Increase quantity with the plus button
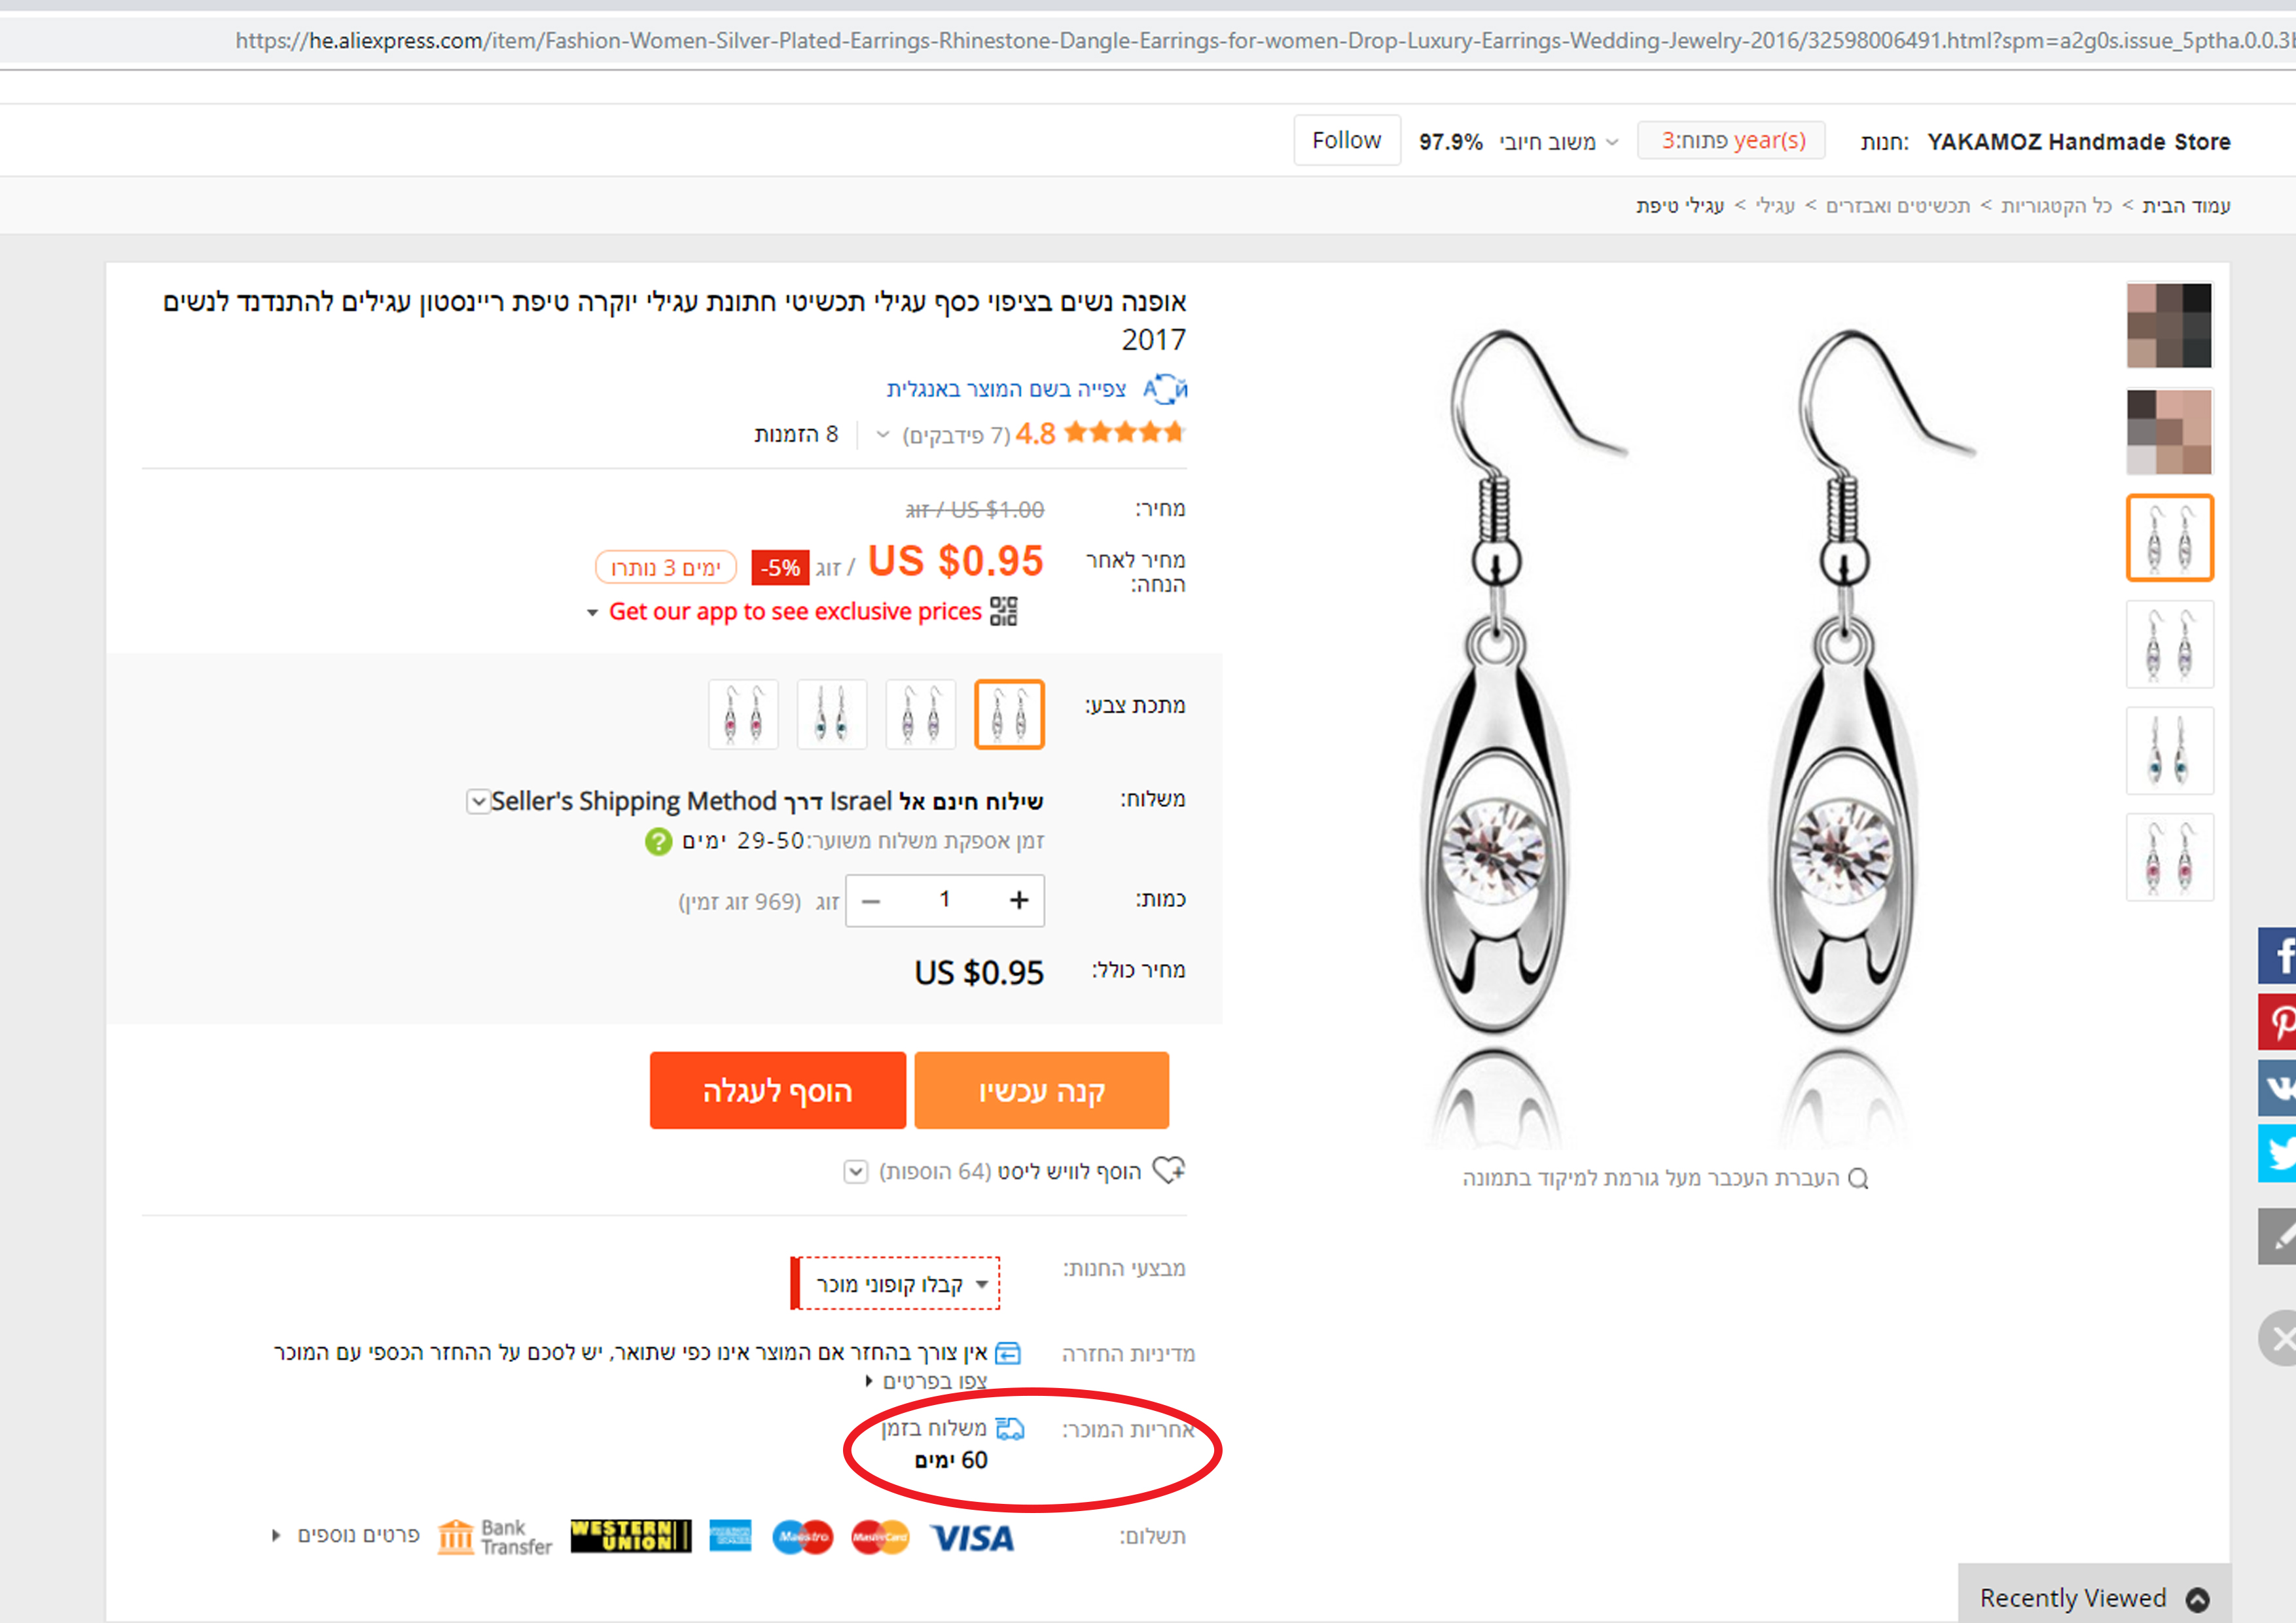This screenshot has height=1623, width=2296. [x=1018, y=900]
